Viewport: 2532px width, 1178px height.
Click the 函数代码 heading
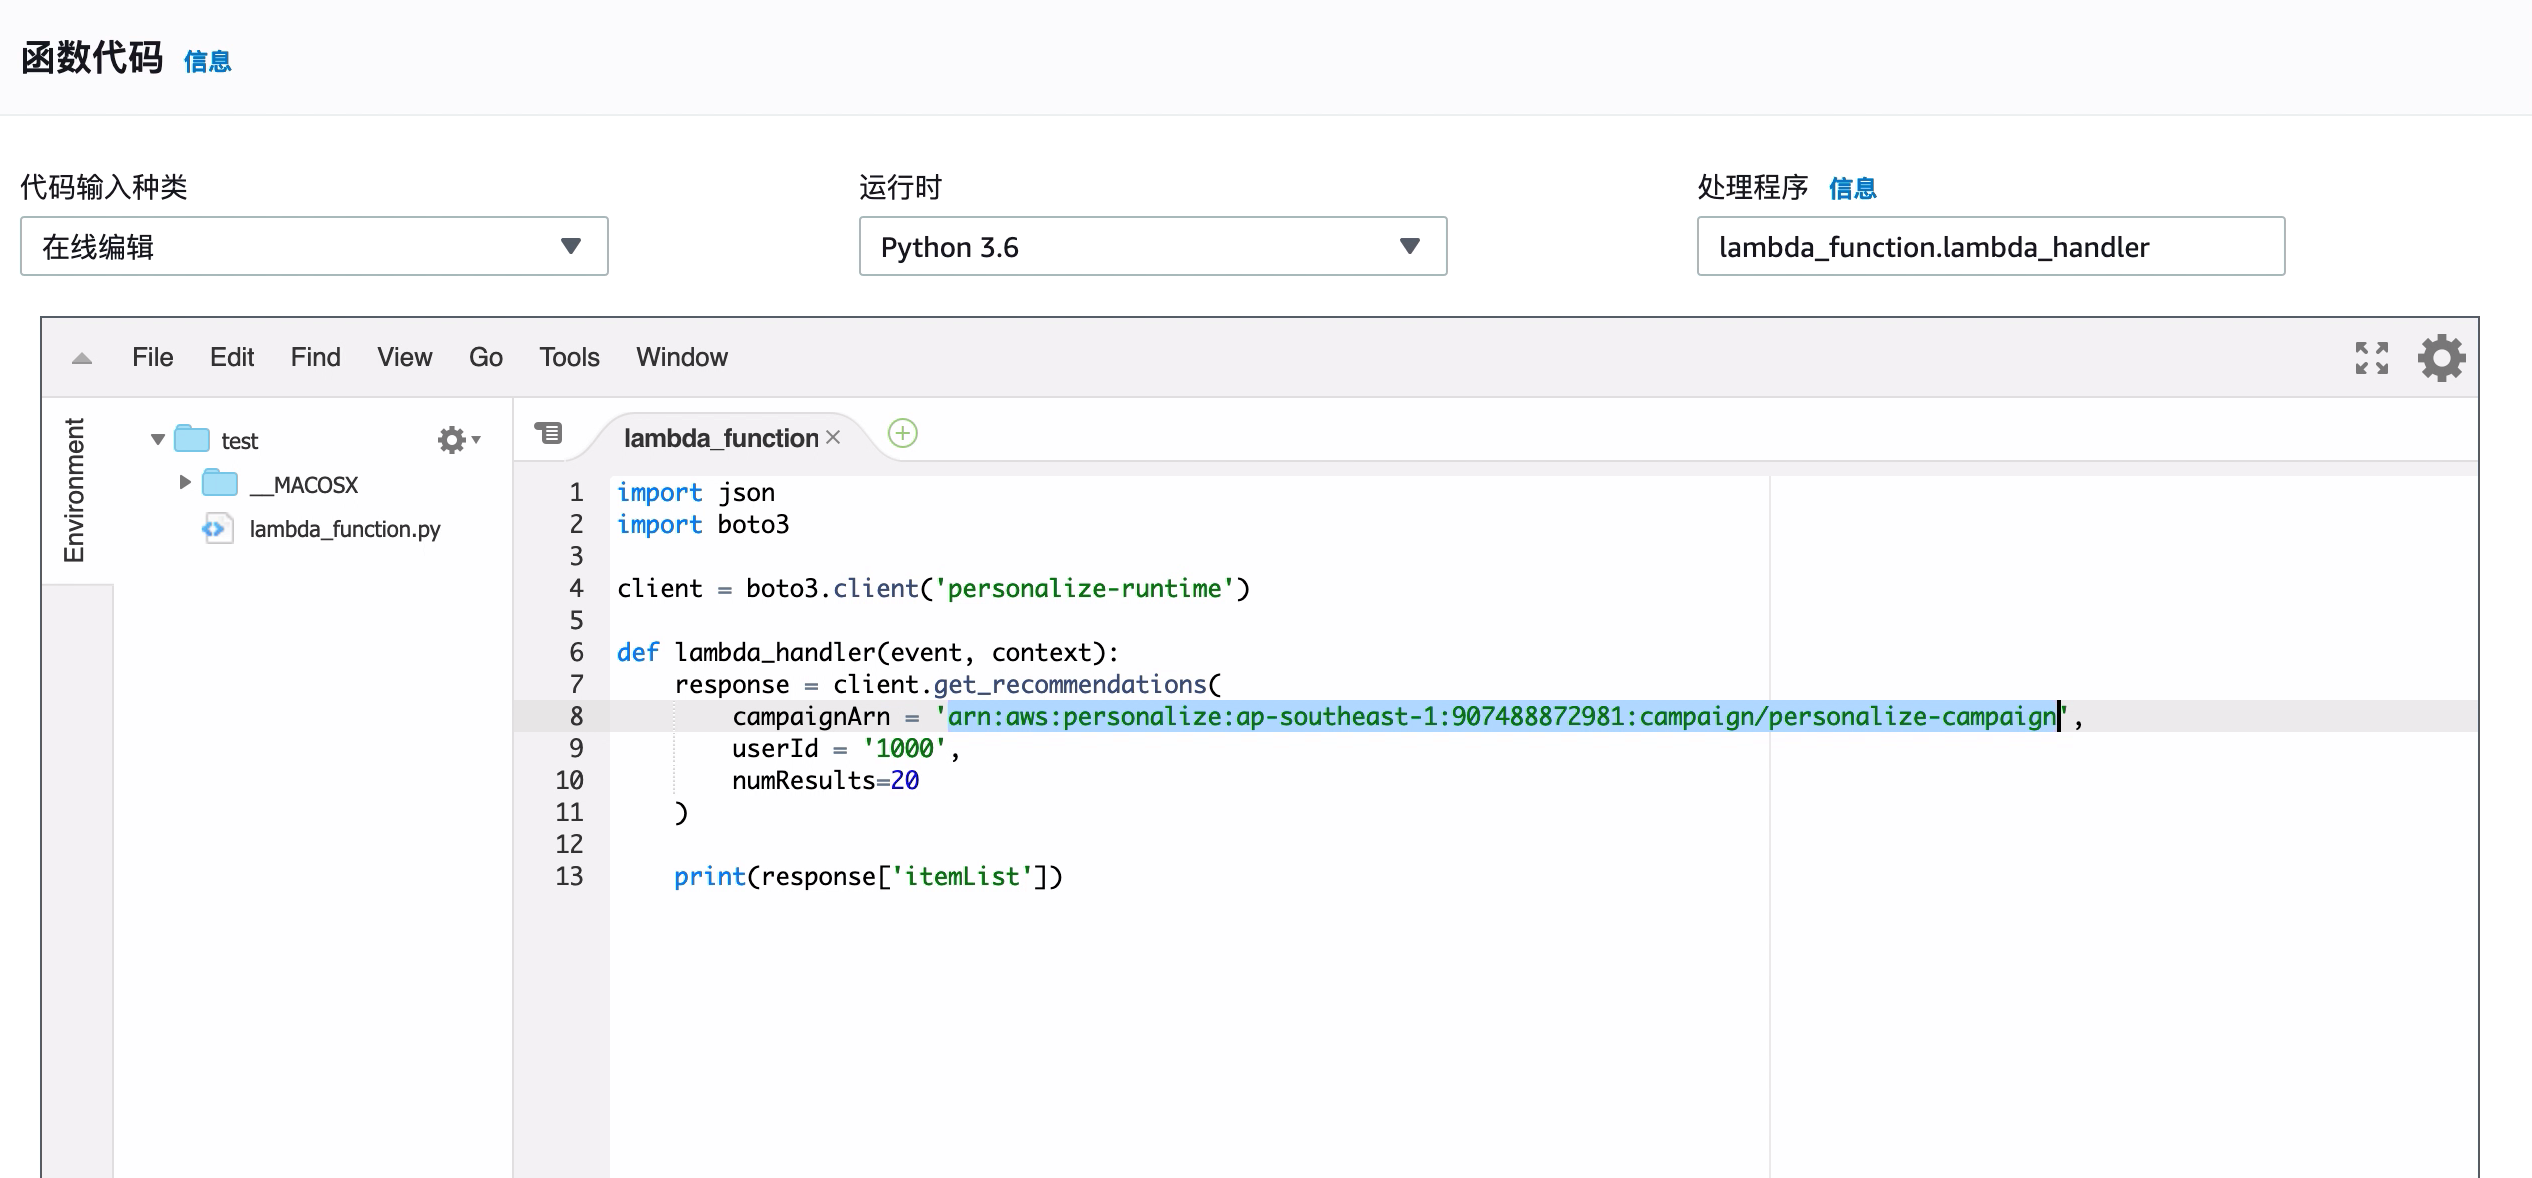click(x=92, y=58)
